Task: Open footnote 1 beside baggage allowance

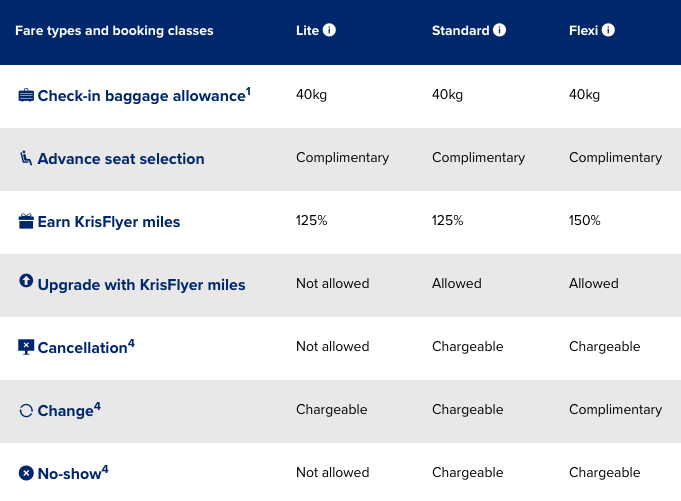Action: tap(248, 91)
